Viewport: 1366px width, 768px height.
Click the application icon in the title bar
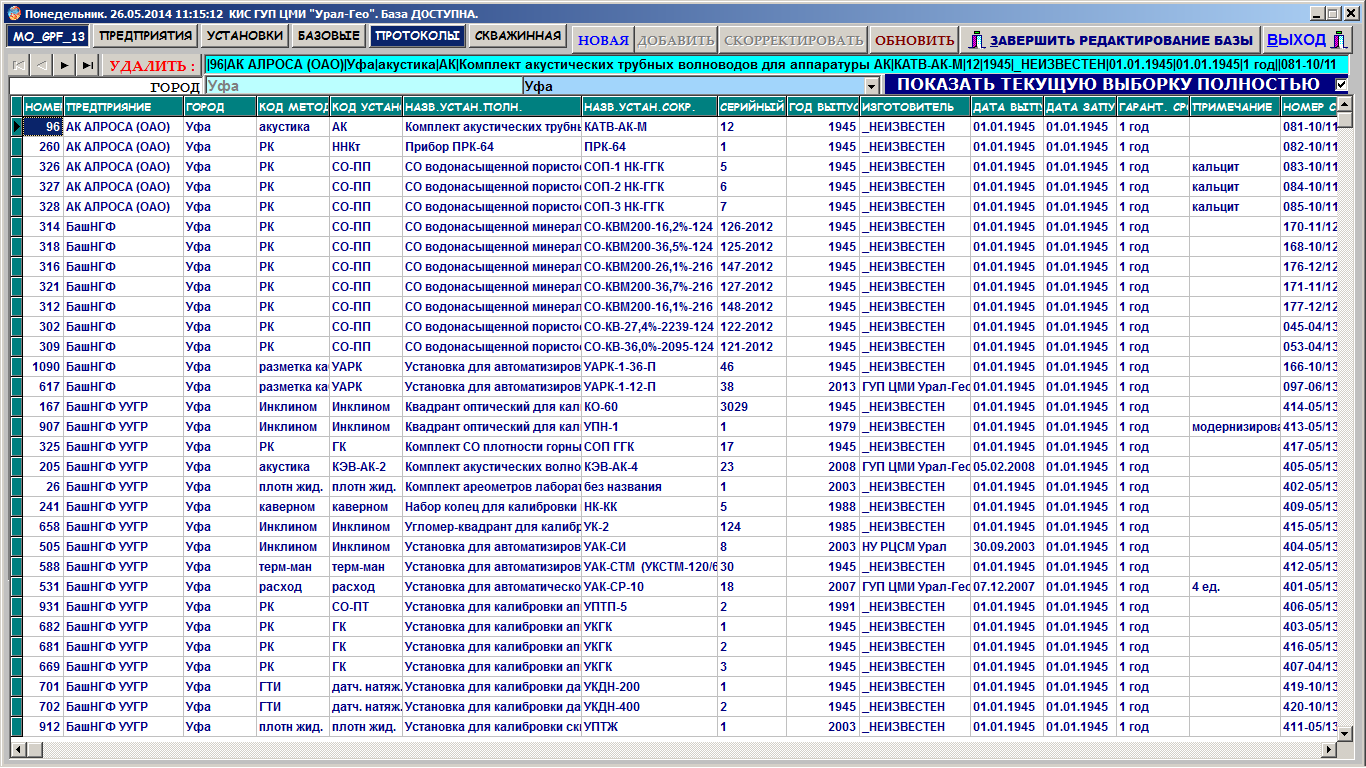(x=13, y=14)
